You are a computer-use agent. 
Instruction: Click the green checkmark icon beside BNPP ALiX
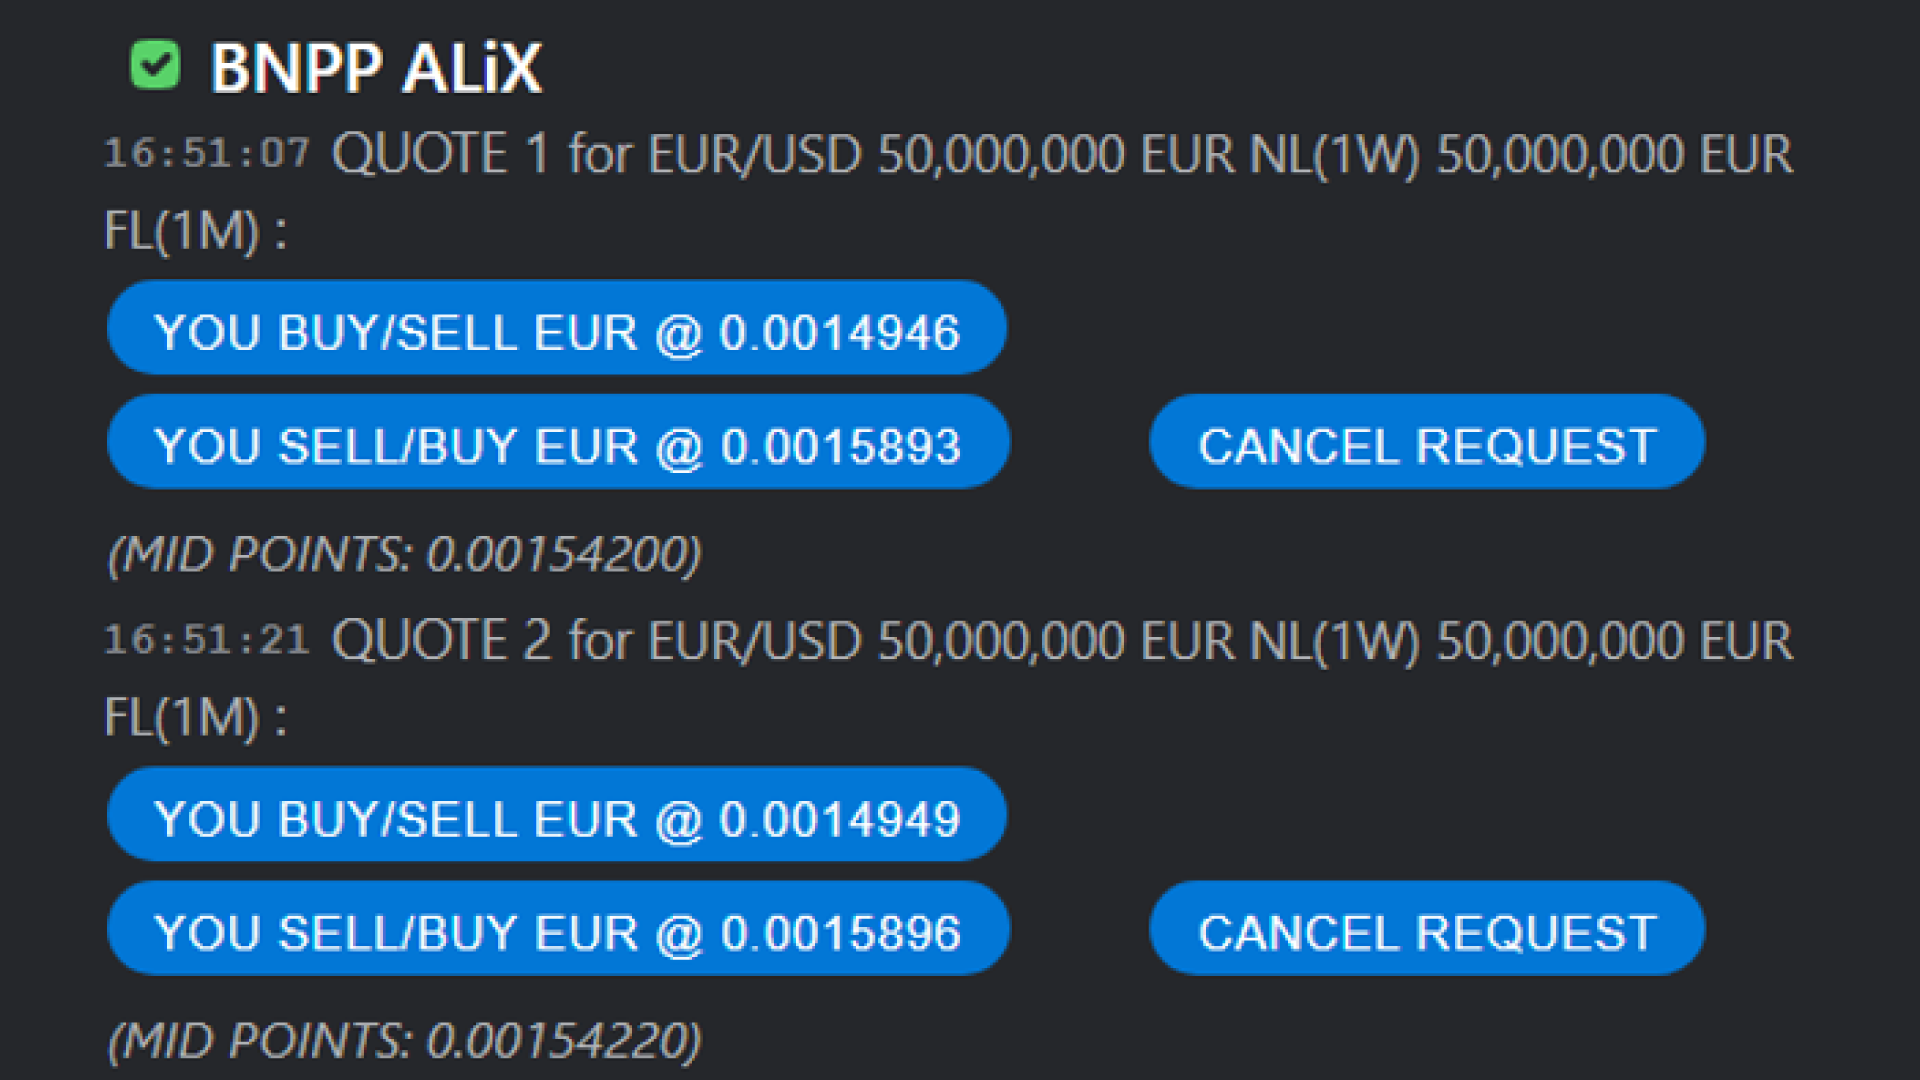click(155, 66)
